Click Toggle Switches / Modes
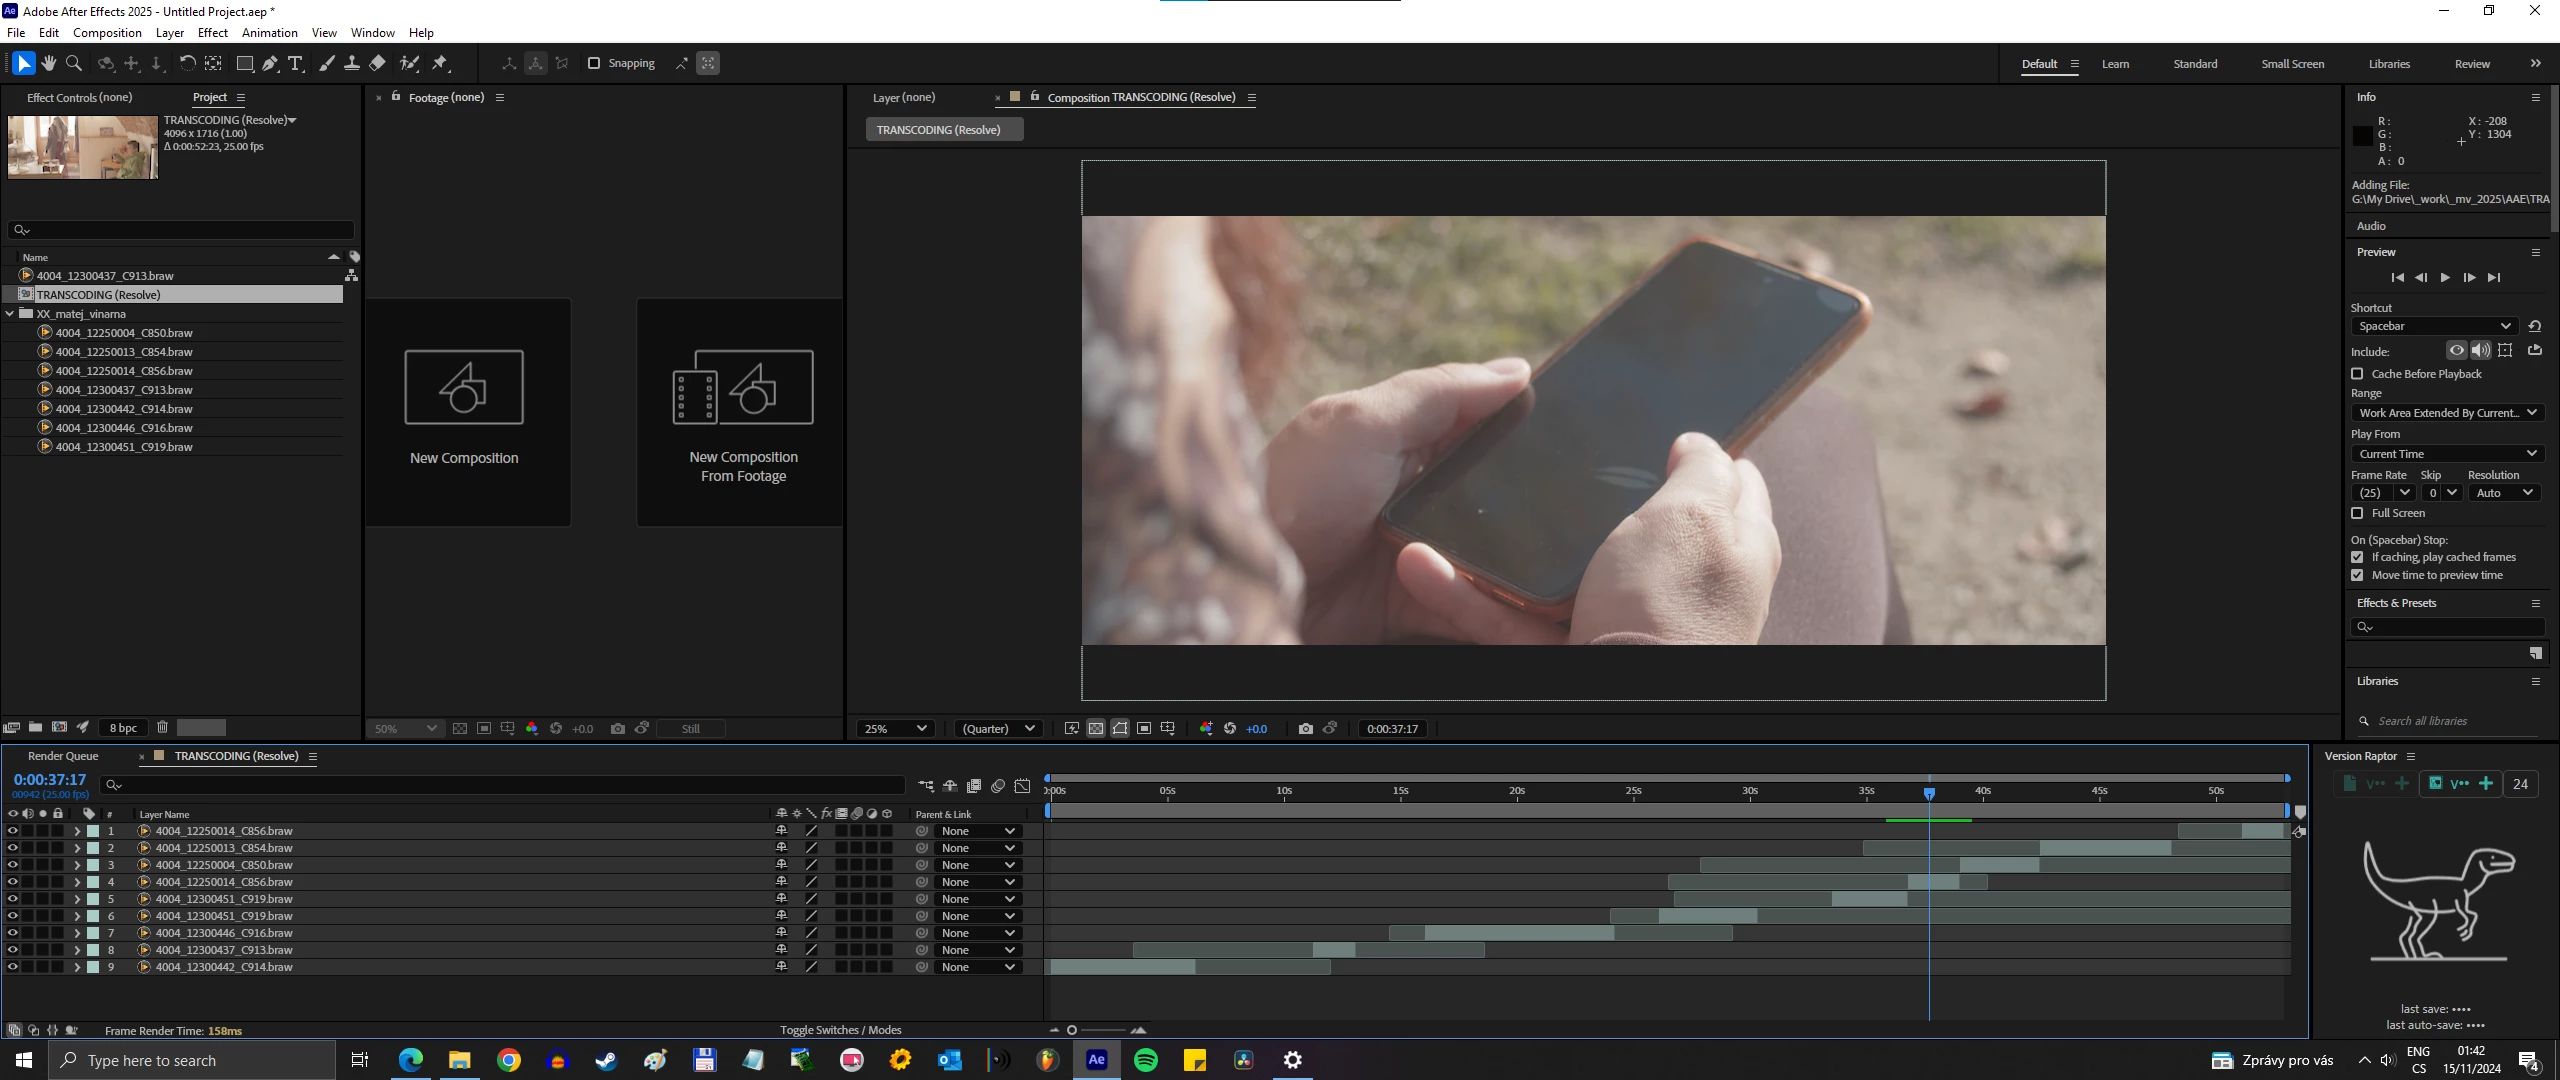The width and height of the screenshot is (2560, 1080). 840,1030
